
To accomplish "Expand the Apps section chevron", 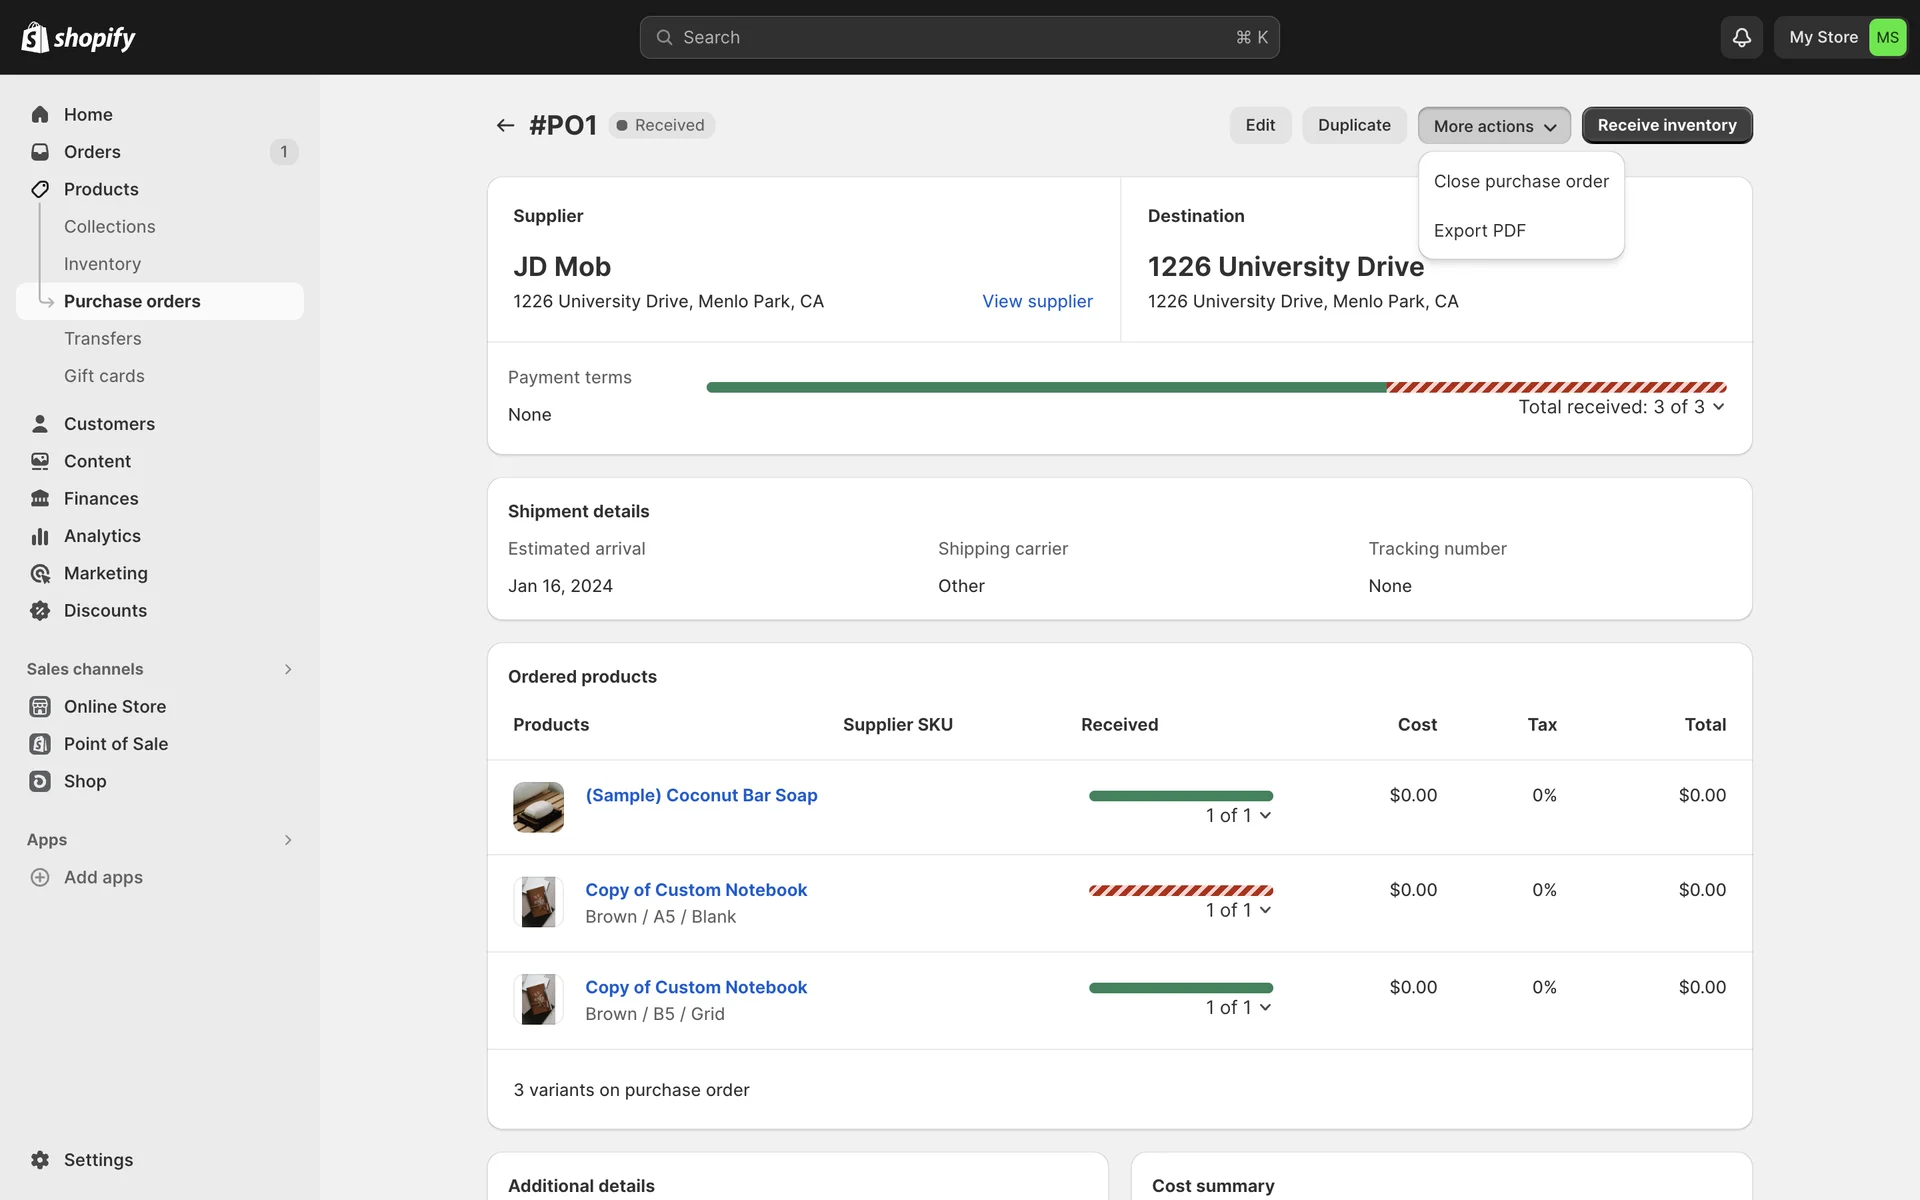I will point(288,840).
